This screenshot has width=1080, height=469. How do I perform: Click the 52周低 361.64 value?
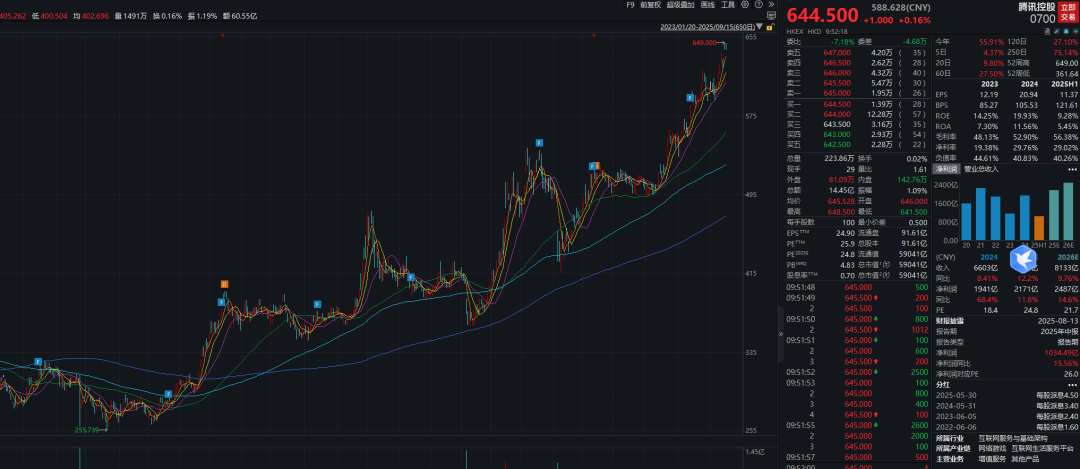tap(1068, 73)
